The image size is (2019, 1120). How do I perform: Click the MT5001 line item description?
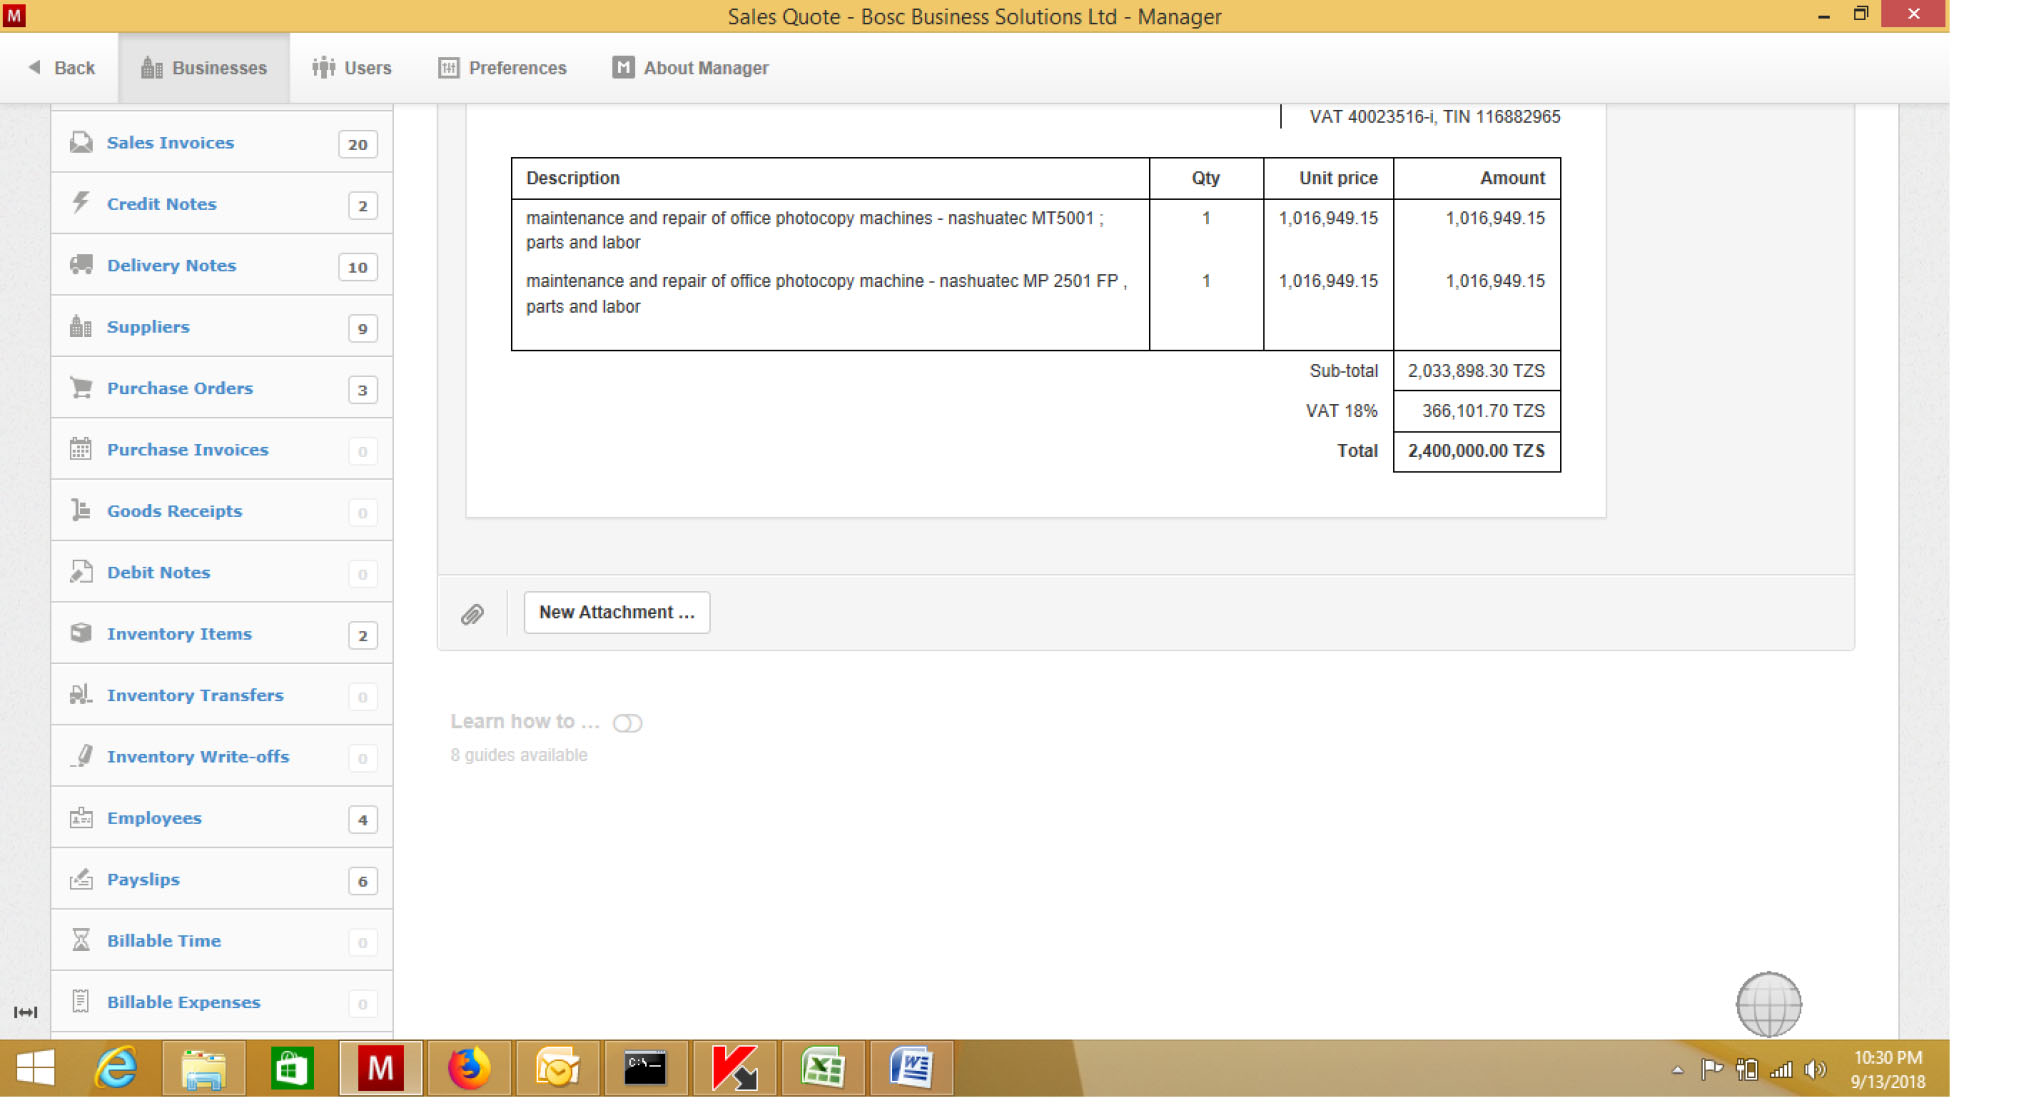coord(814,230)
